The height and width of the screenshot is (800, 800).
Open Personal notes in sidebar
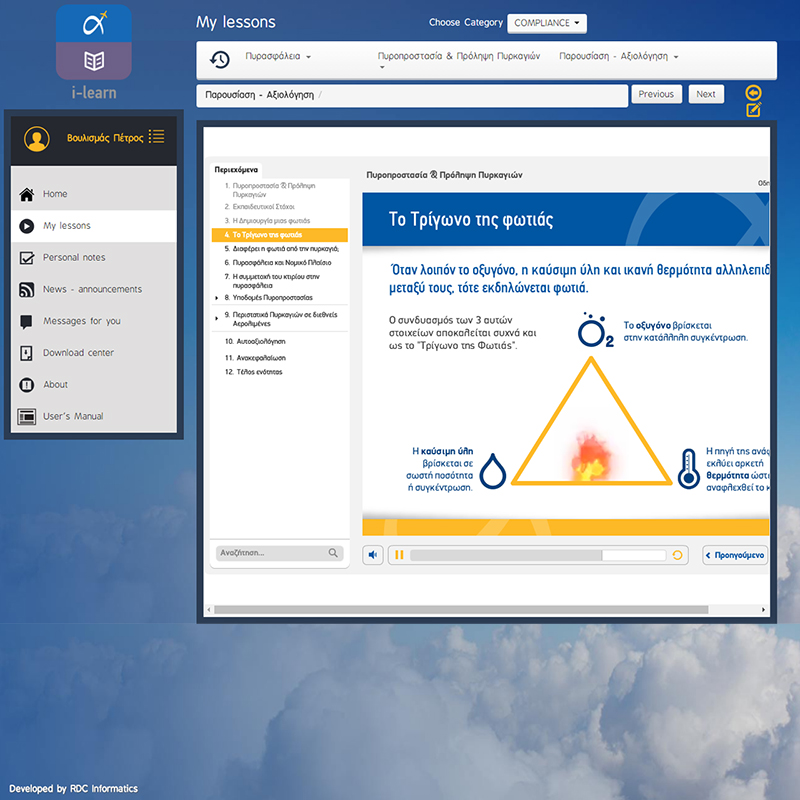click(x=74, y=258)
